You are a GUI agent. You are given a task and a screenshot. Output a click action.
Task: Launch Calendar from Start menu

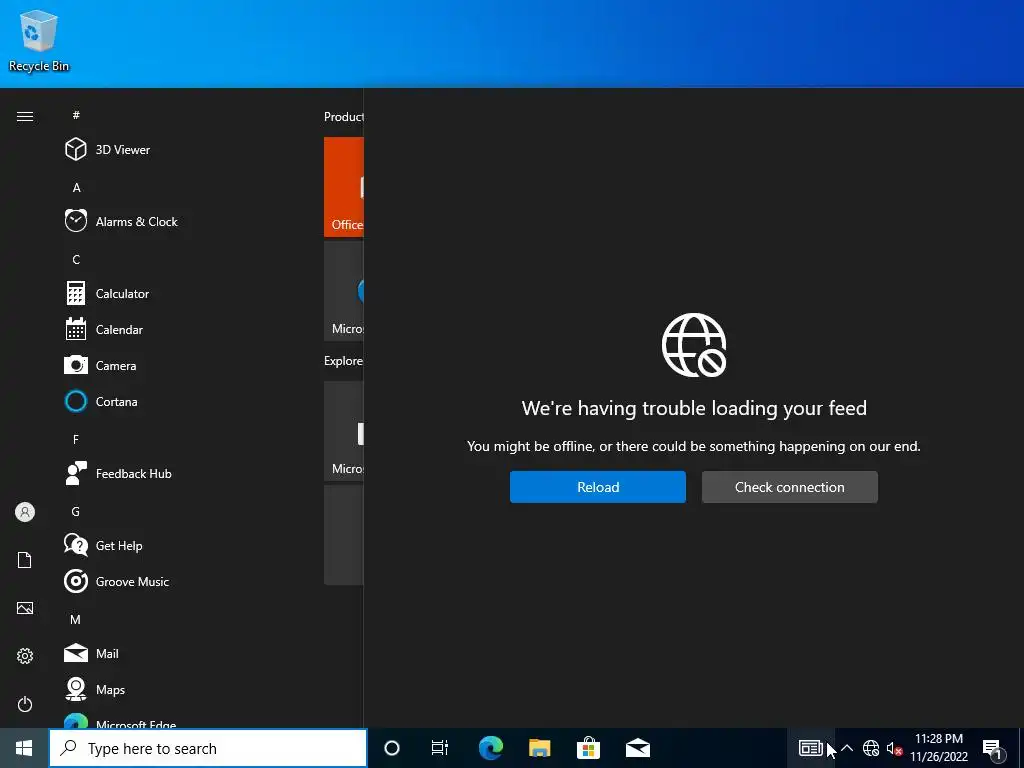click(103, 329)
